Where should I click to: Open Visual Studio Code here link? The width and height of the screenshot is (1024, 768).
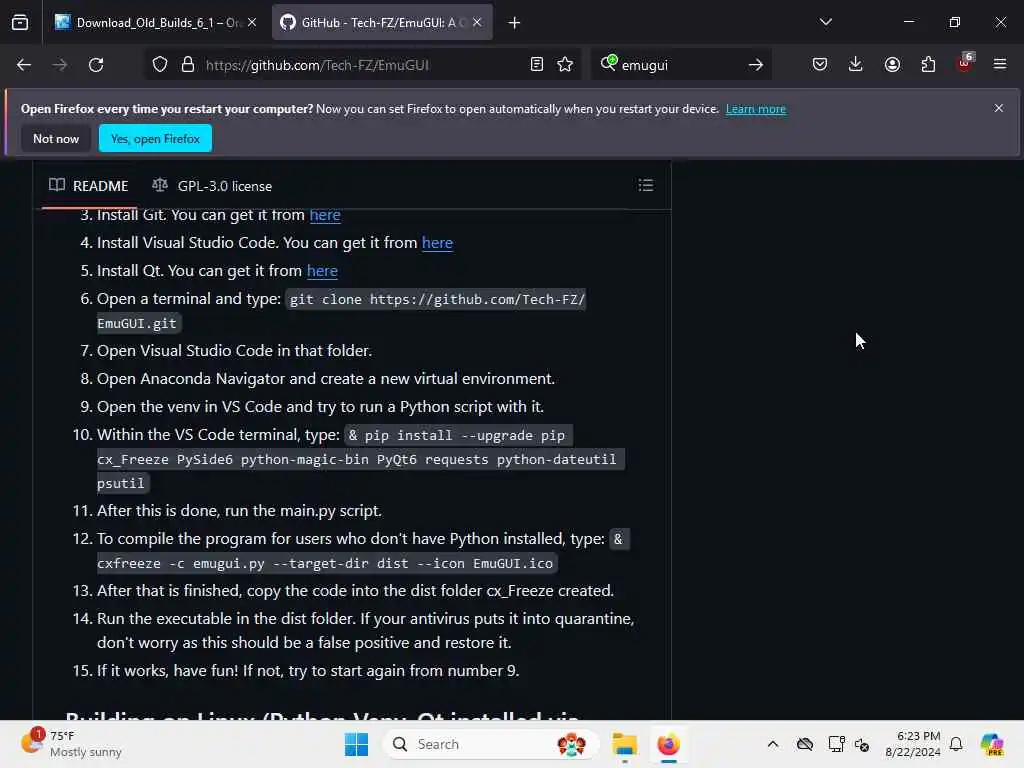click(437, 243)
